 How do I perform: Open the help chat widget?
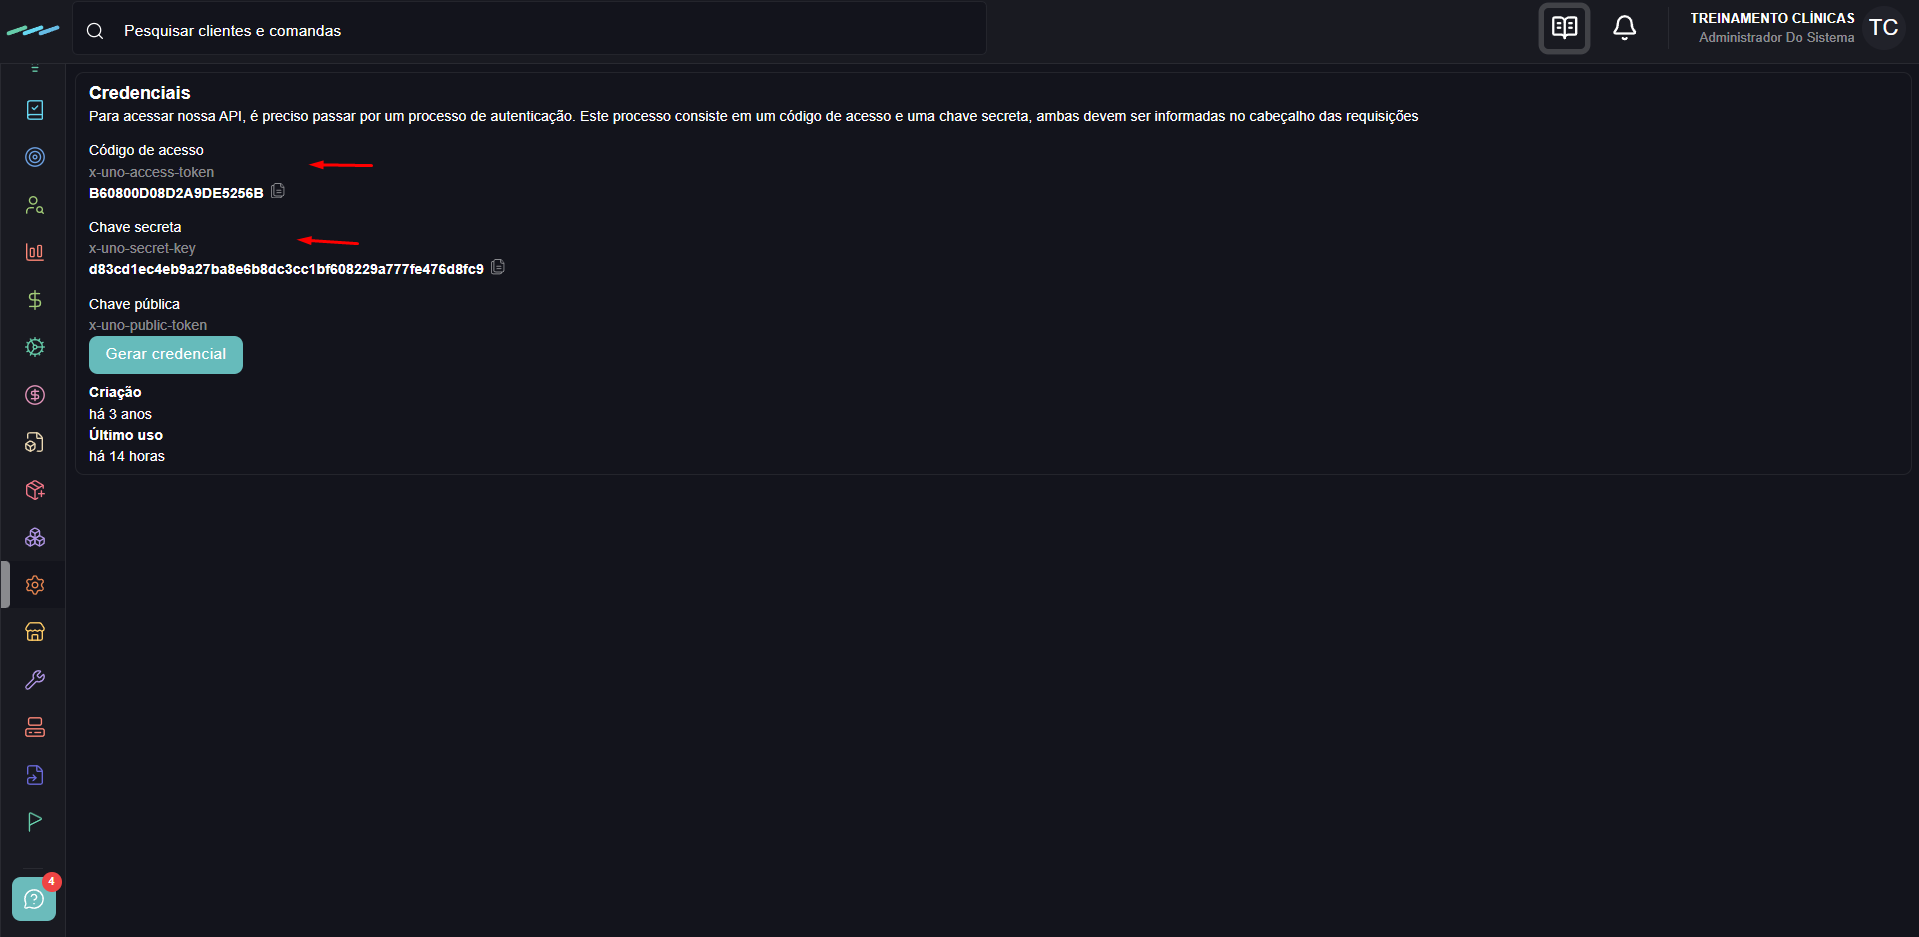[34, 899]
